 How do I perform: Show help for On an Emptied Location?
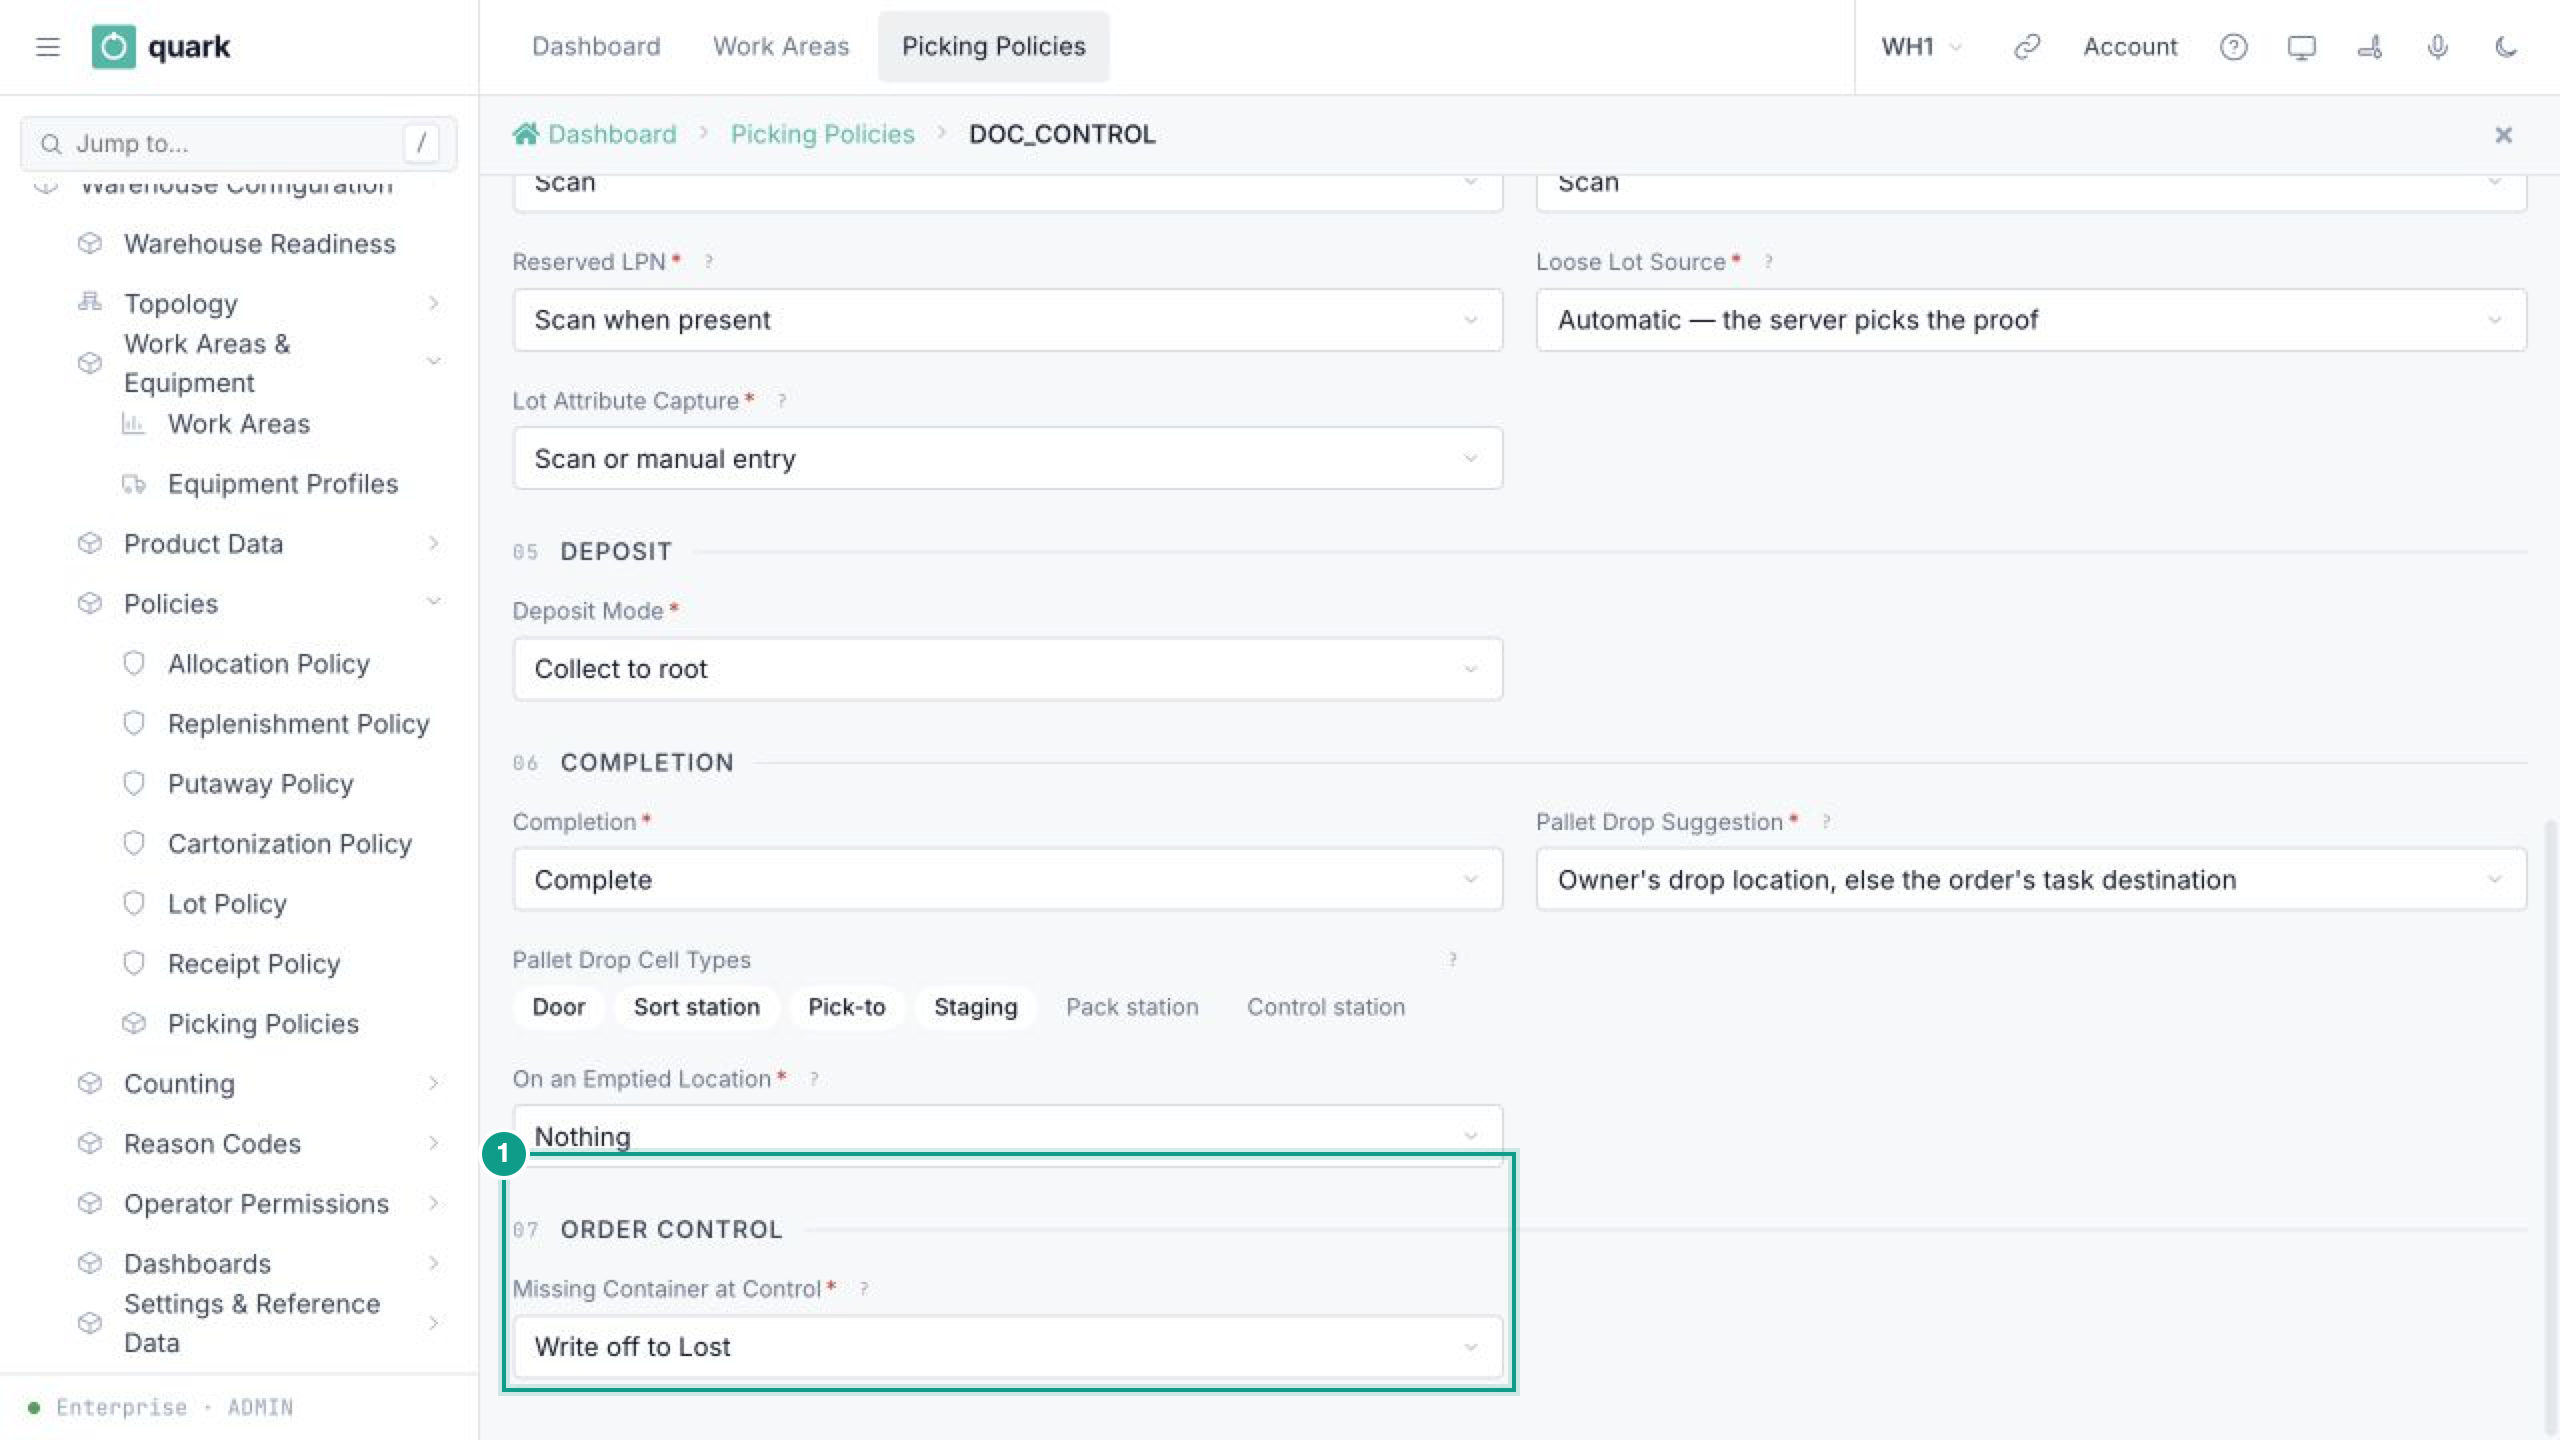(x=814, y=1079)
